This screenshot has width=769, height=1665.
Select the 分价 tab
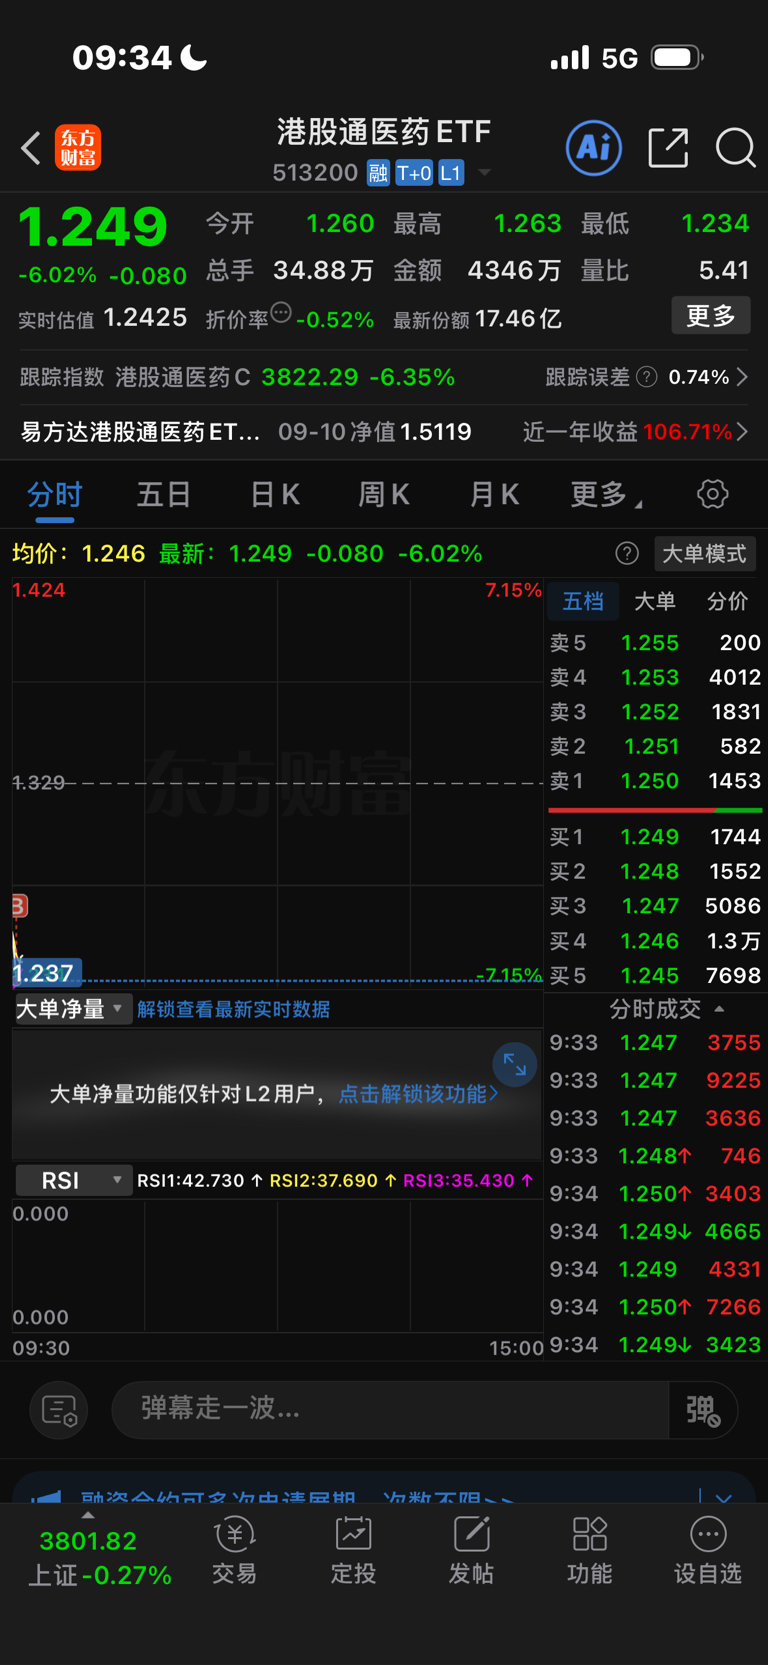click(727, 601)
